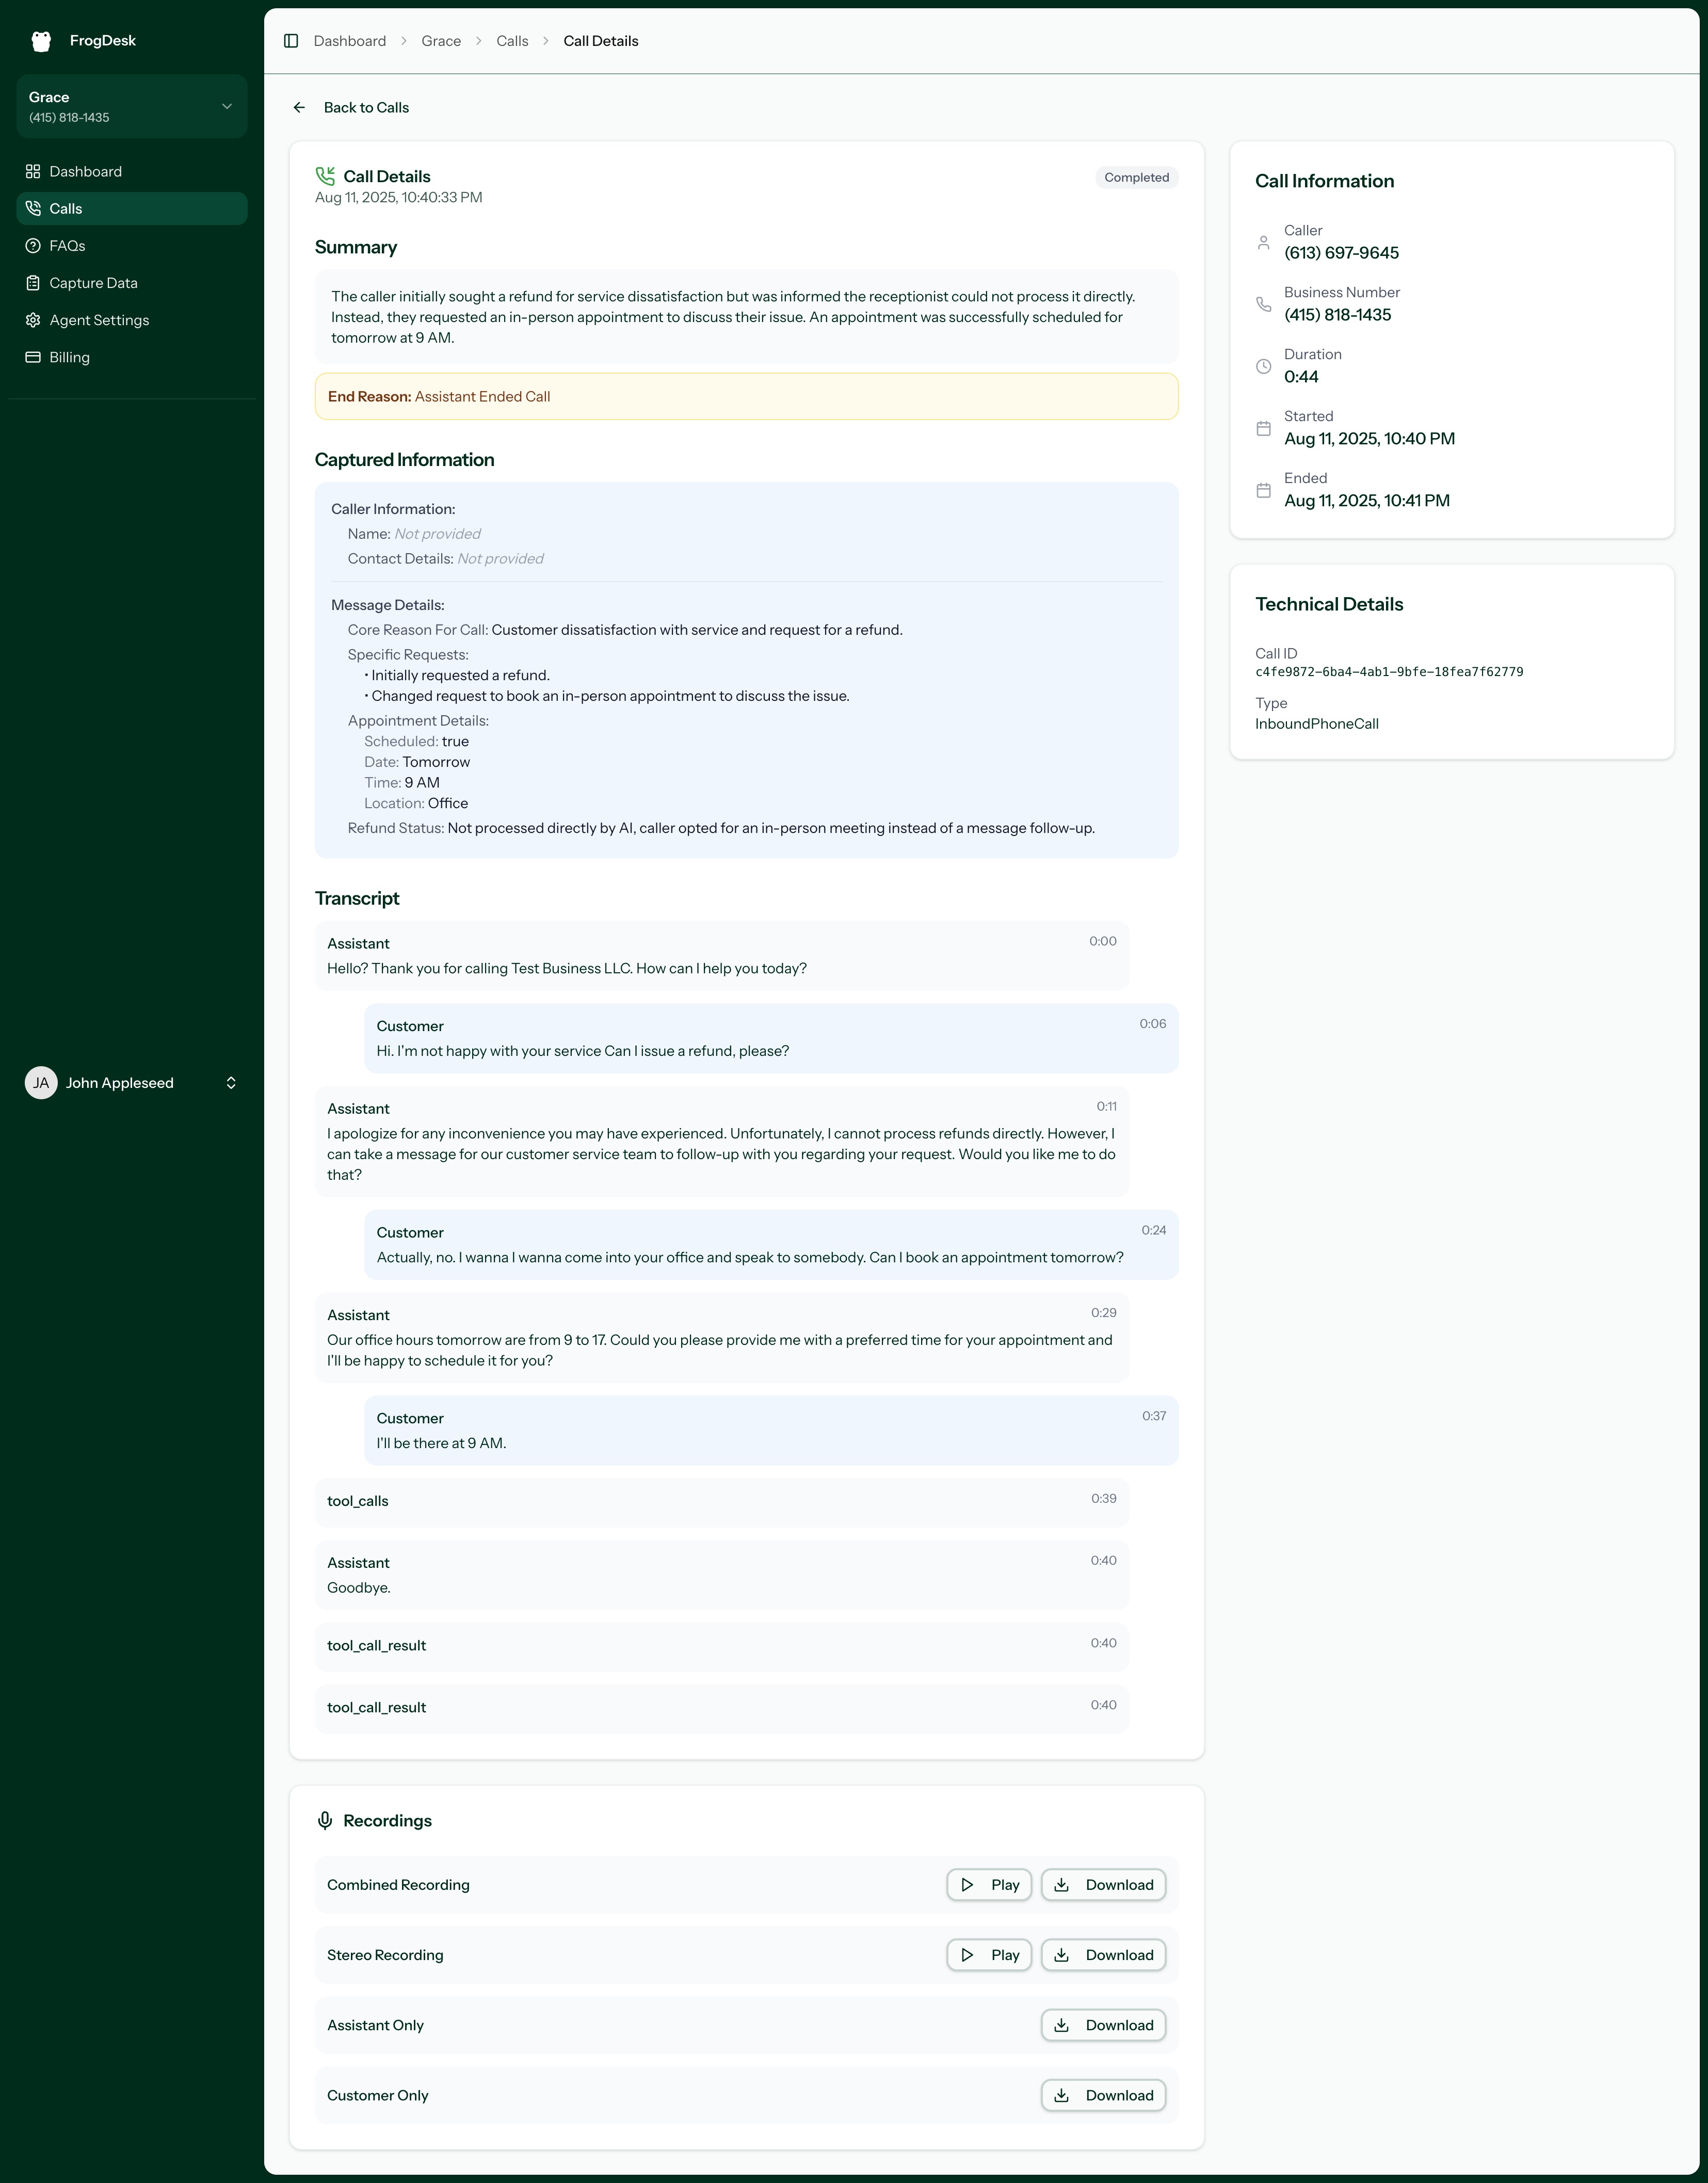Download the Assistant Only recording
This screenshot has height=2183, width=1708.
click(x=1103, y=2025)
